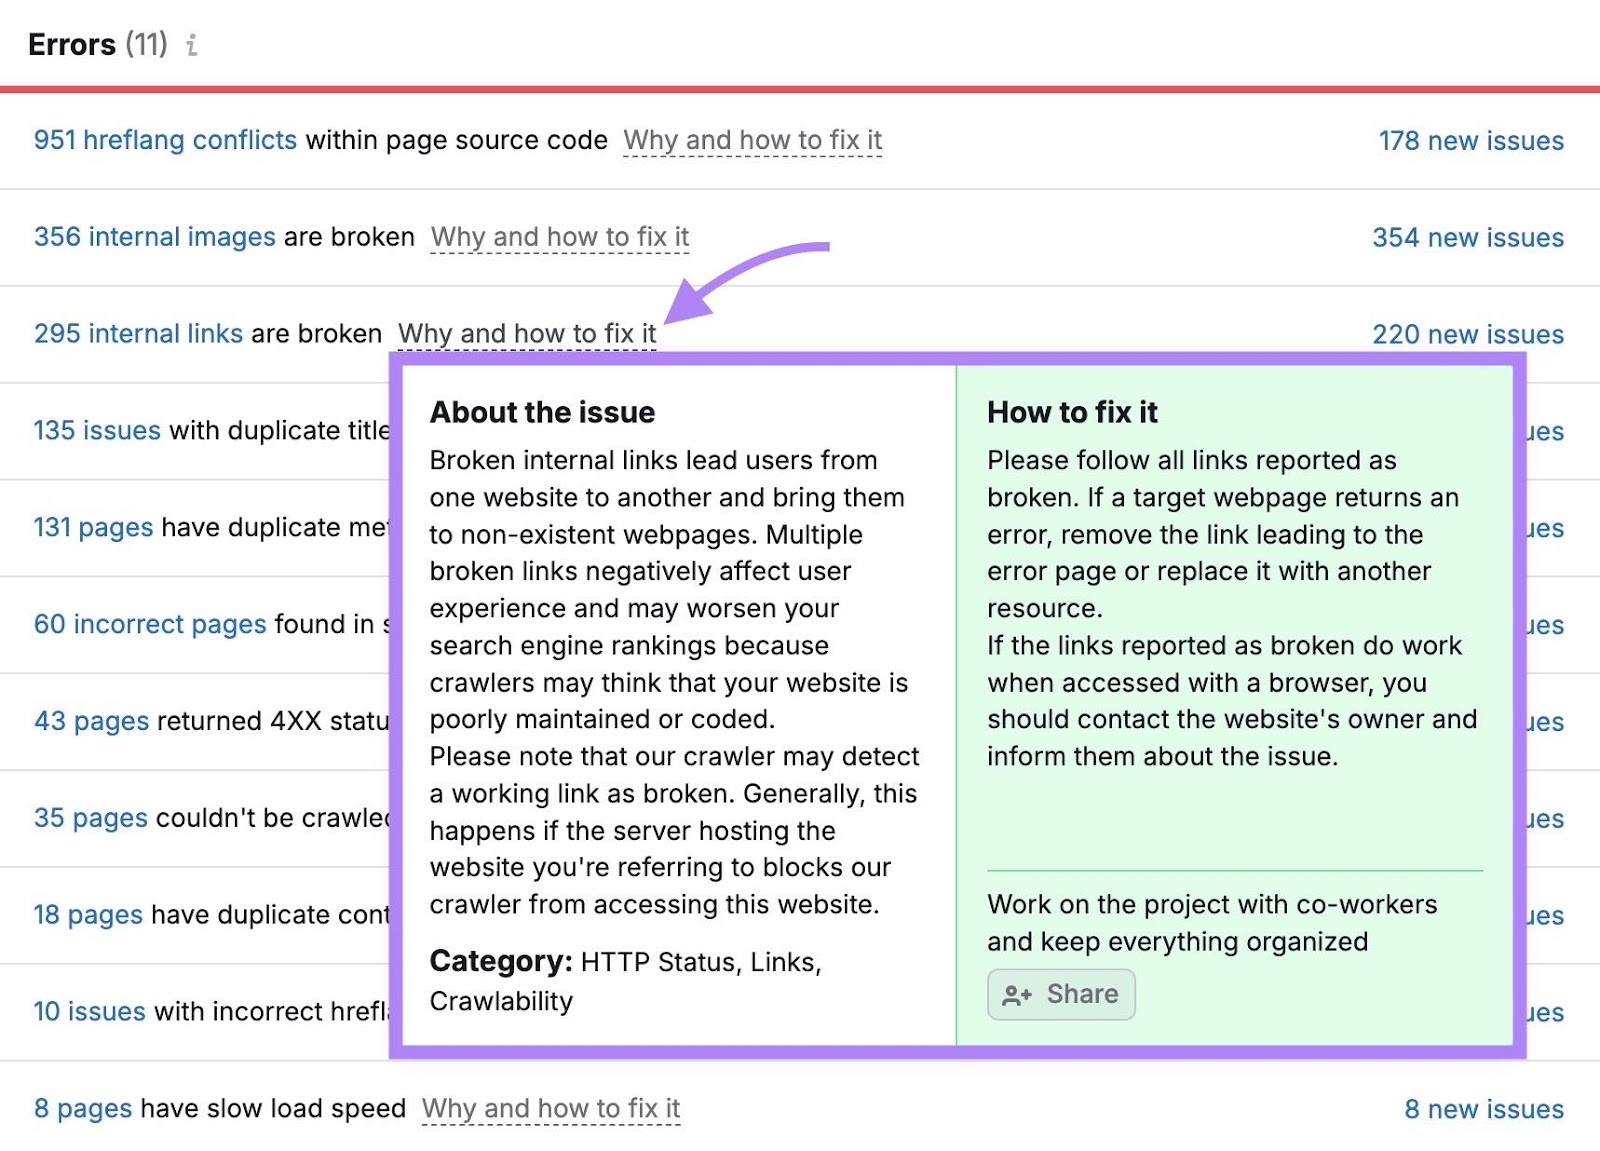Image resolution: width=1600 pixels, height=1151 pixels.
Task: Expand Why and how to fix it for hreflang conflicts
Action: point(752,140)
